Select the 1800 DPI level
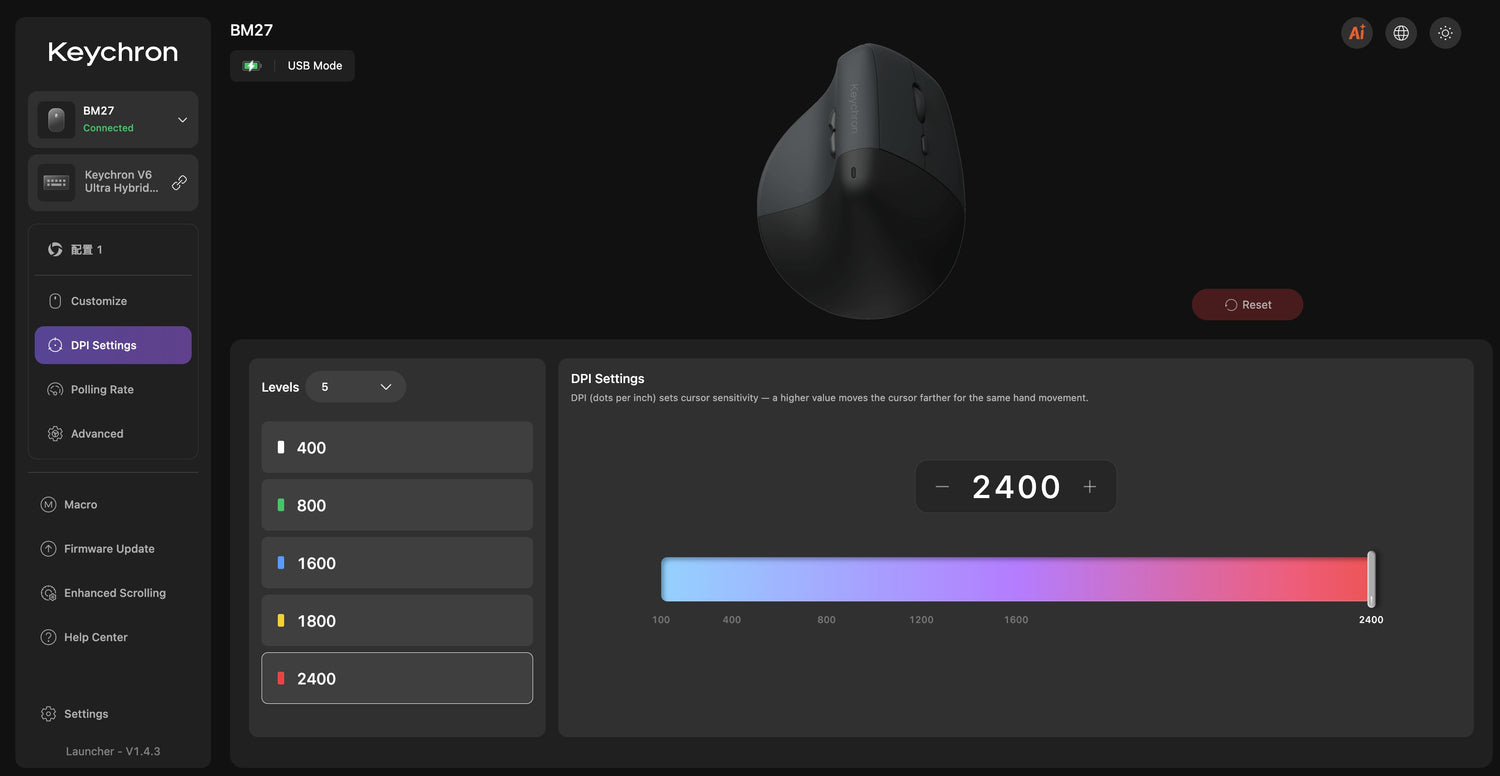This screenshot has width=1500, height=776. (397, 620)
